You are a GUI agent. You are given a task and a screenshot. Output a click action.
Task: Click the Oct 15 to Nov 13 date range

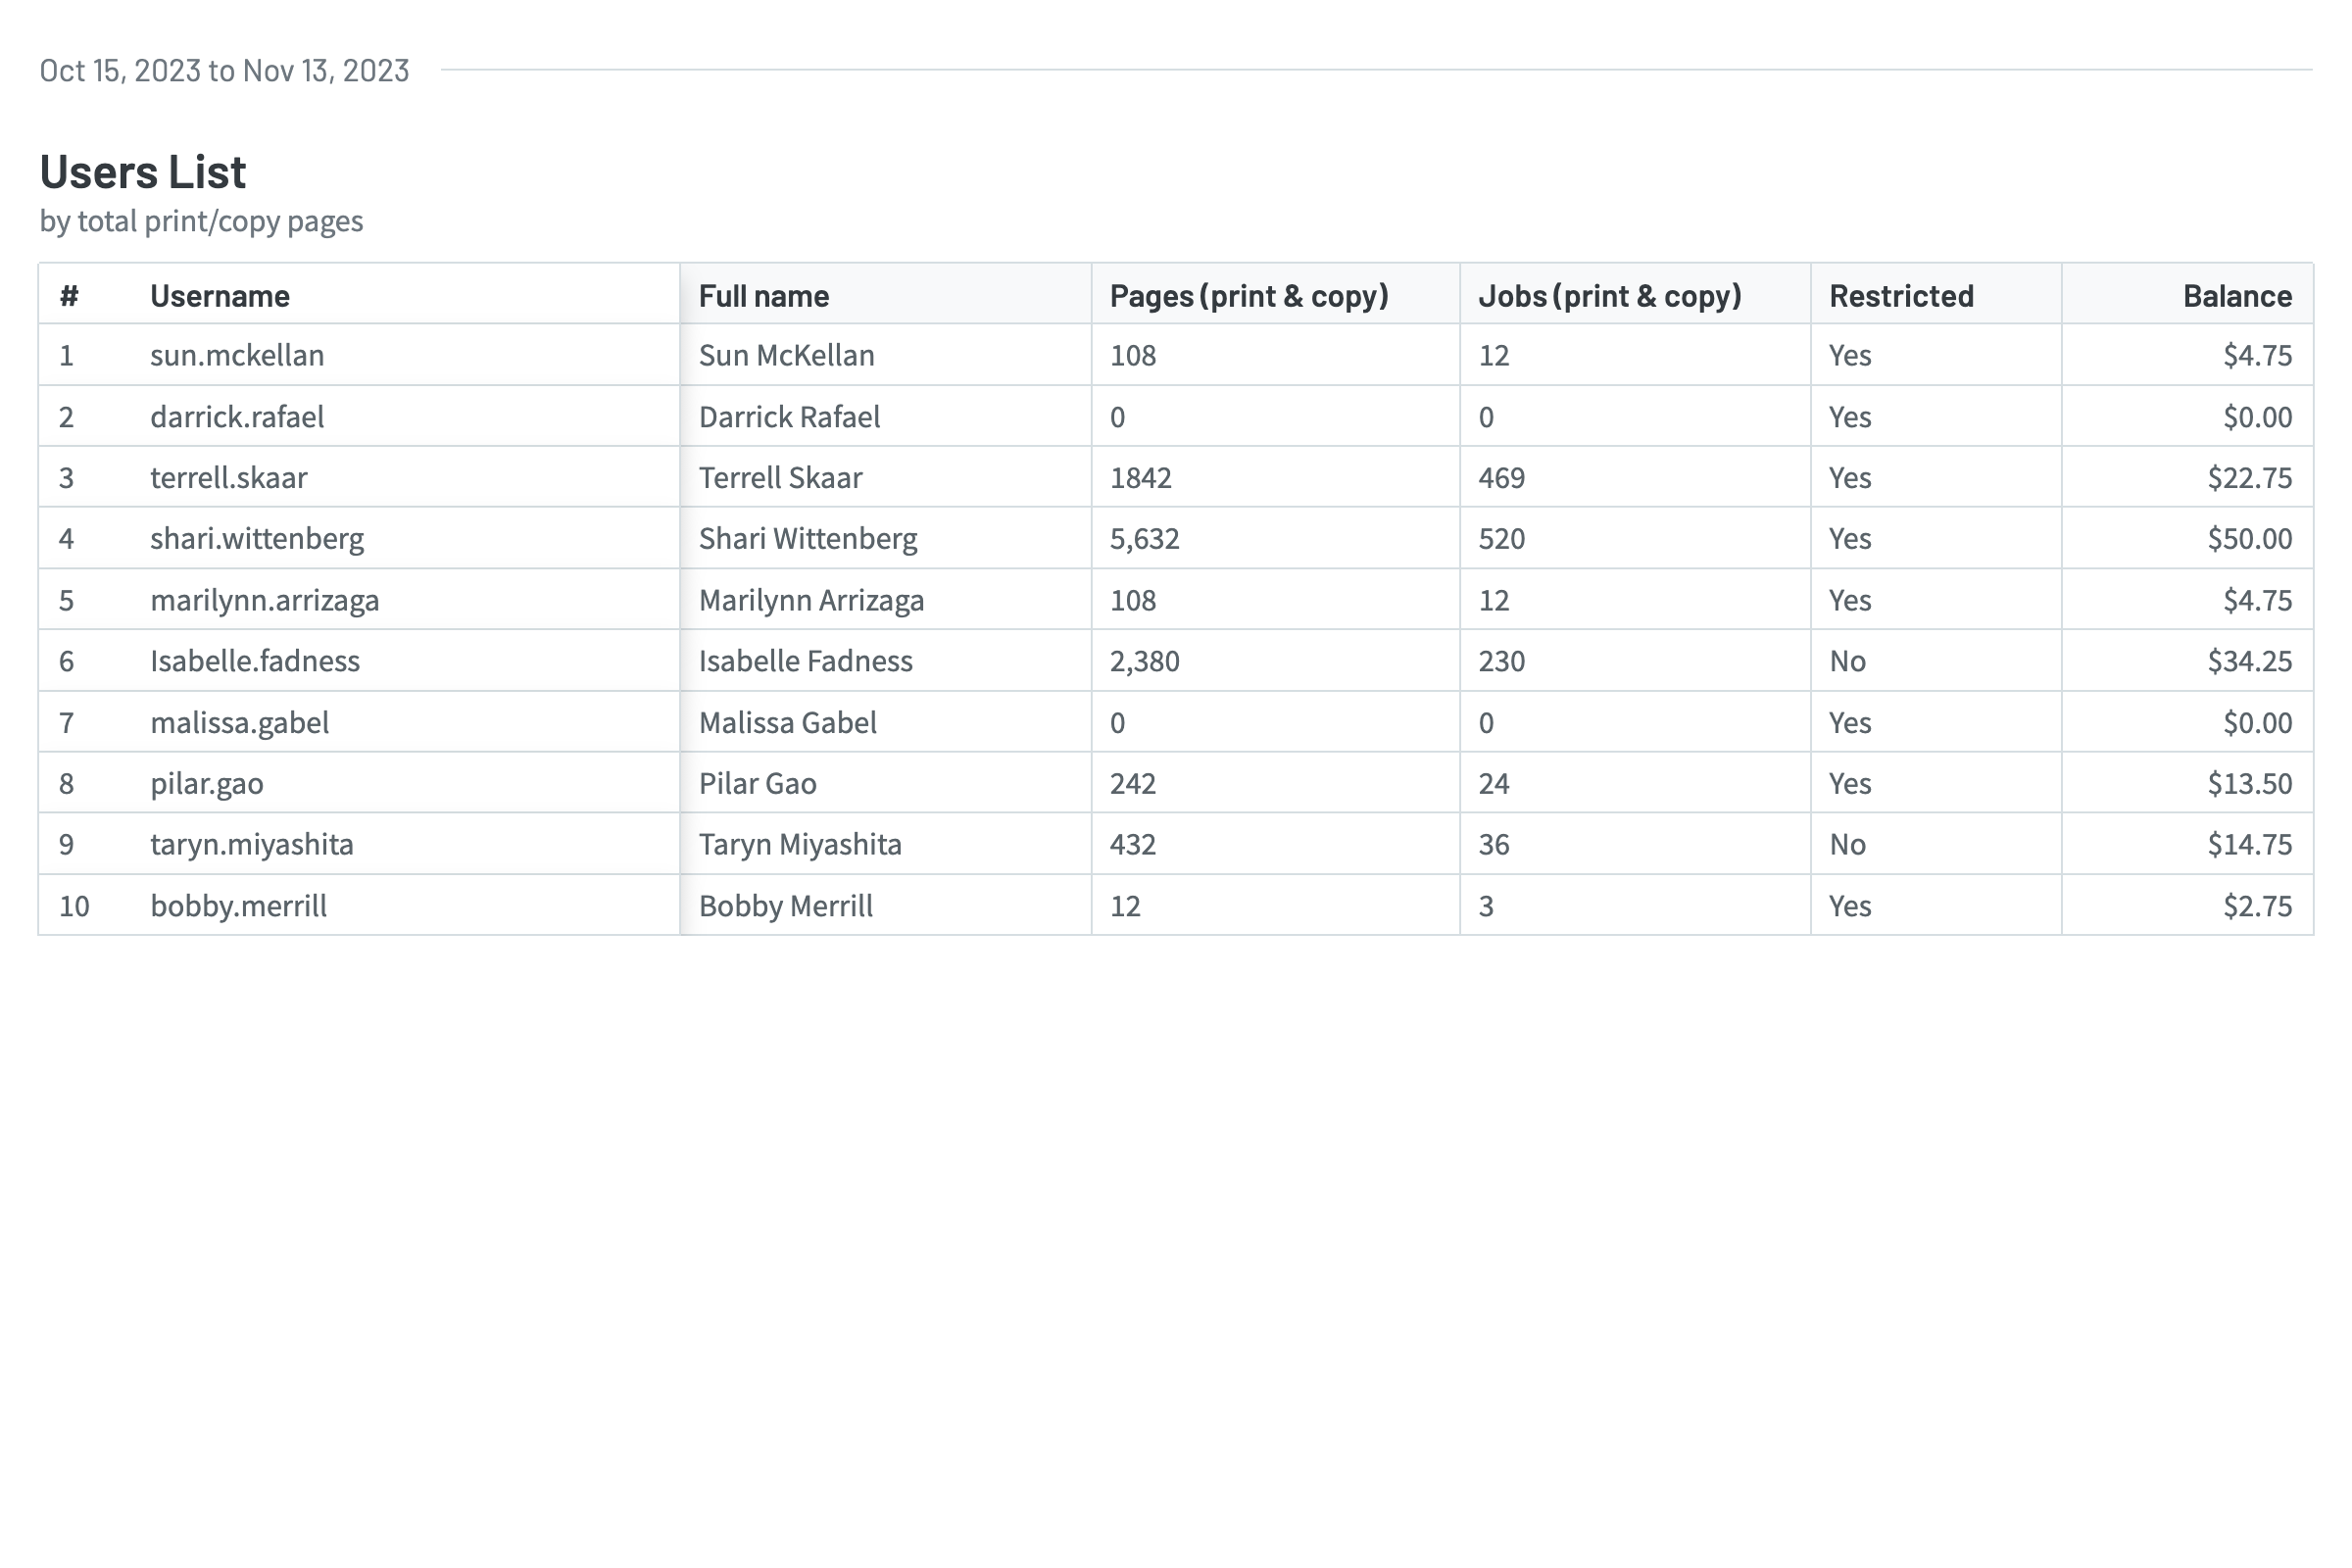pyautogui.click(x=224, y=71)
